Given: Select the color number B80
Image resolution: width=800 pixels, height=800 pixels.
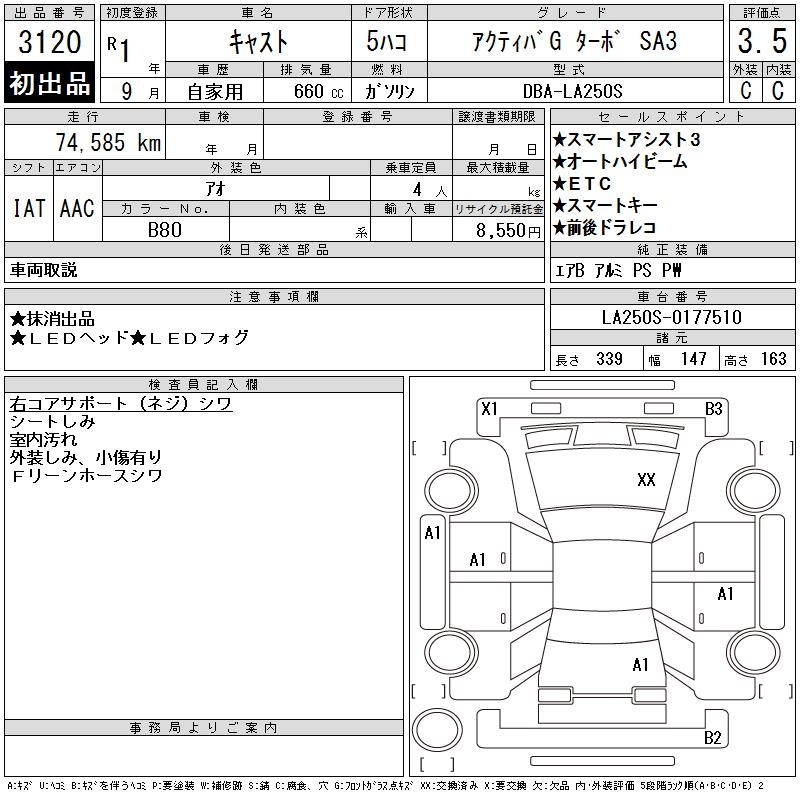Looking at the screenshot, I should [164, 230].
